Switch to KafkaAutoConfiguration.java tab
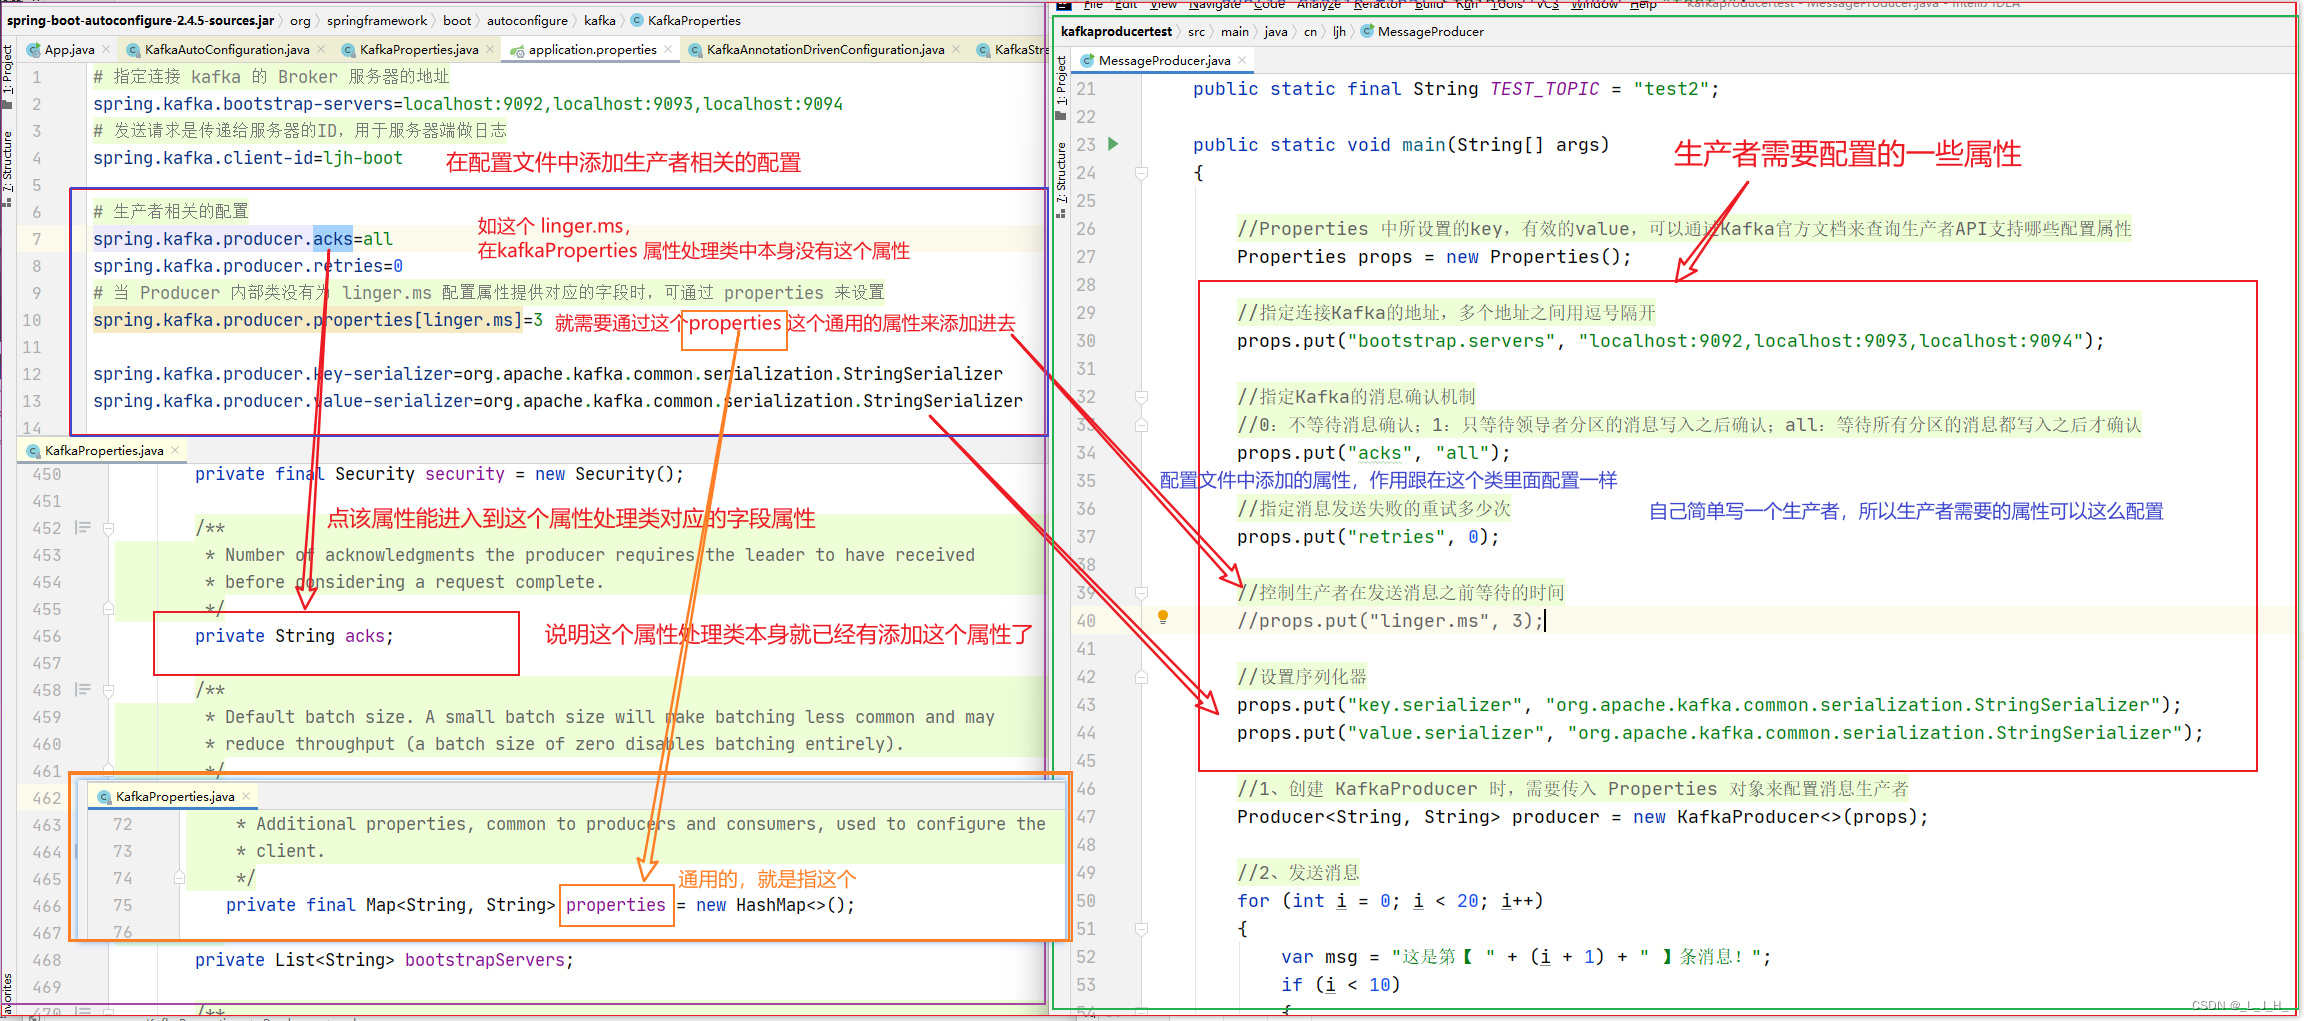The height and width of the screenshot is (1021, 2304). click(x=227, y=49)
